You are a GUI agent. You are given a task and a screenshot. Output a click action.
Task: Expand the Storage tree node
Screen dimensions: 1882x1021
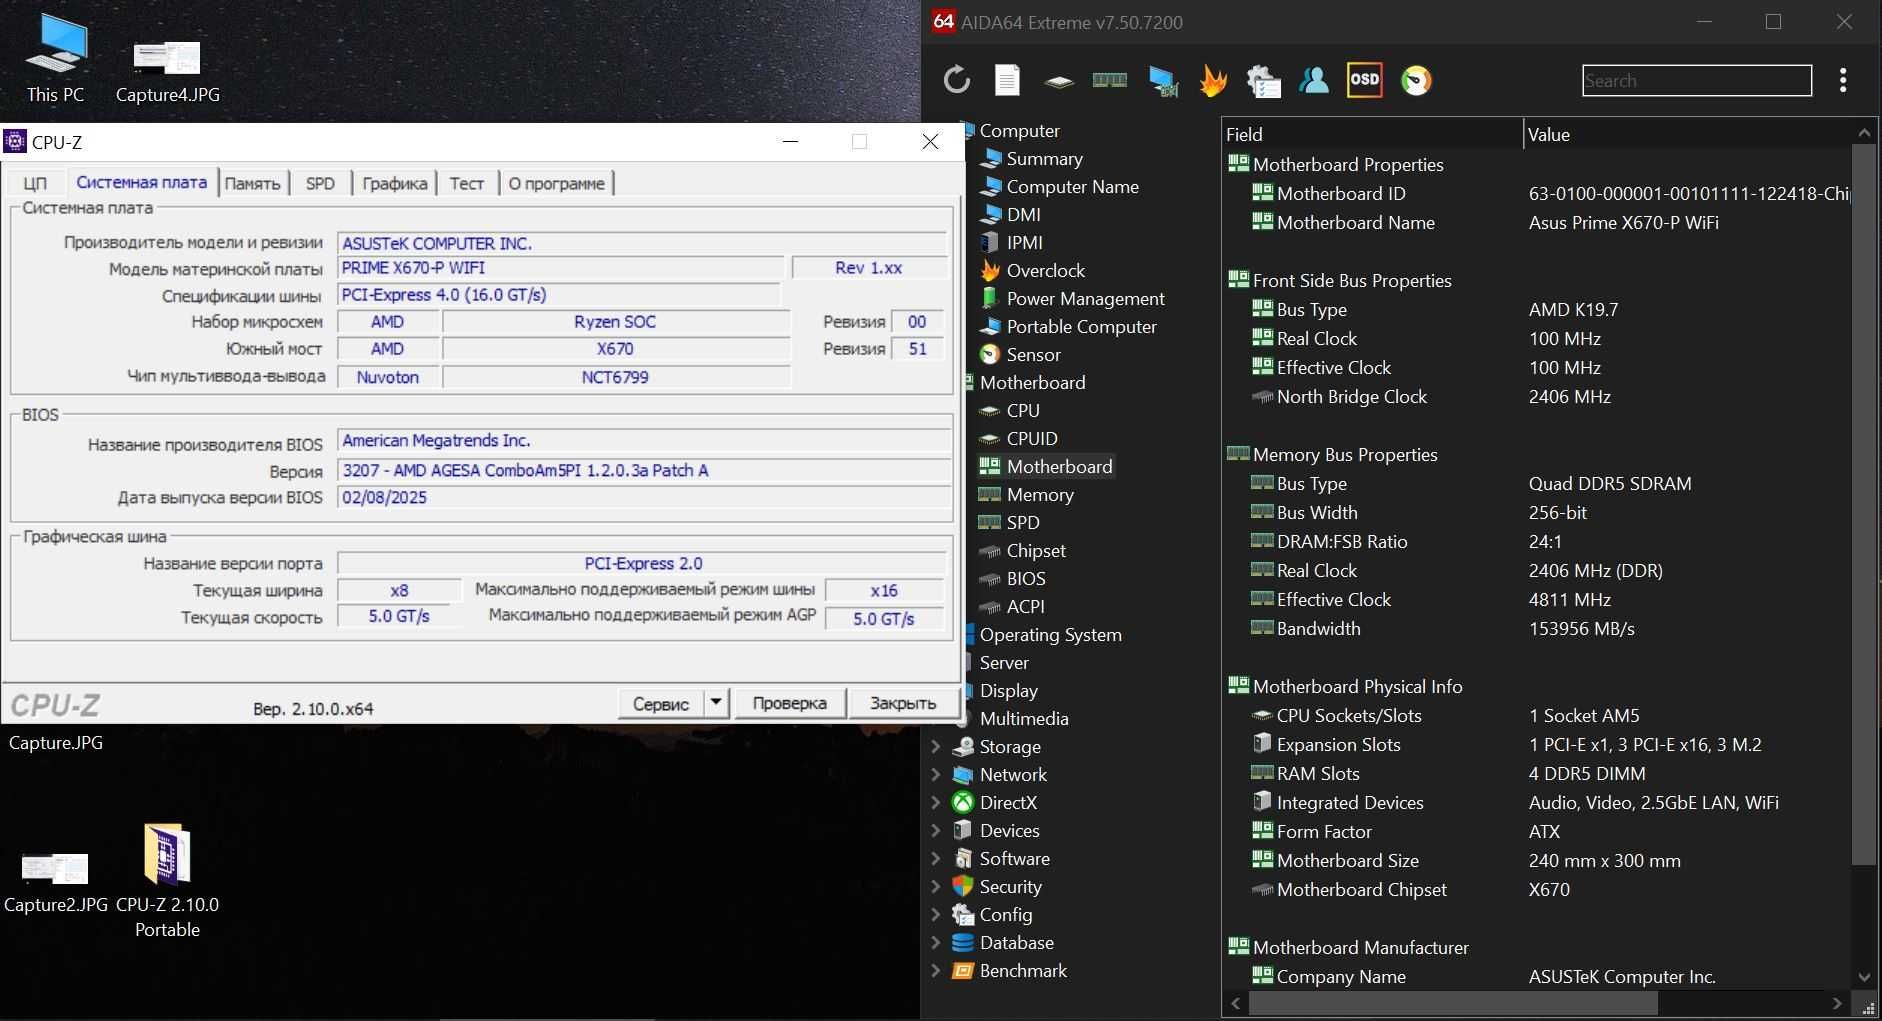pyautogui.click(x=936, y=747)
